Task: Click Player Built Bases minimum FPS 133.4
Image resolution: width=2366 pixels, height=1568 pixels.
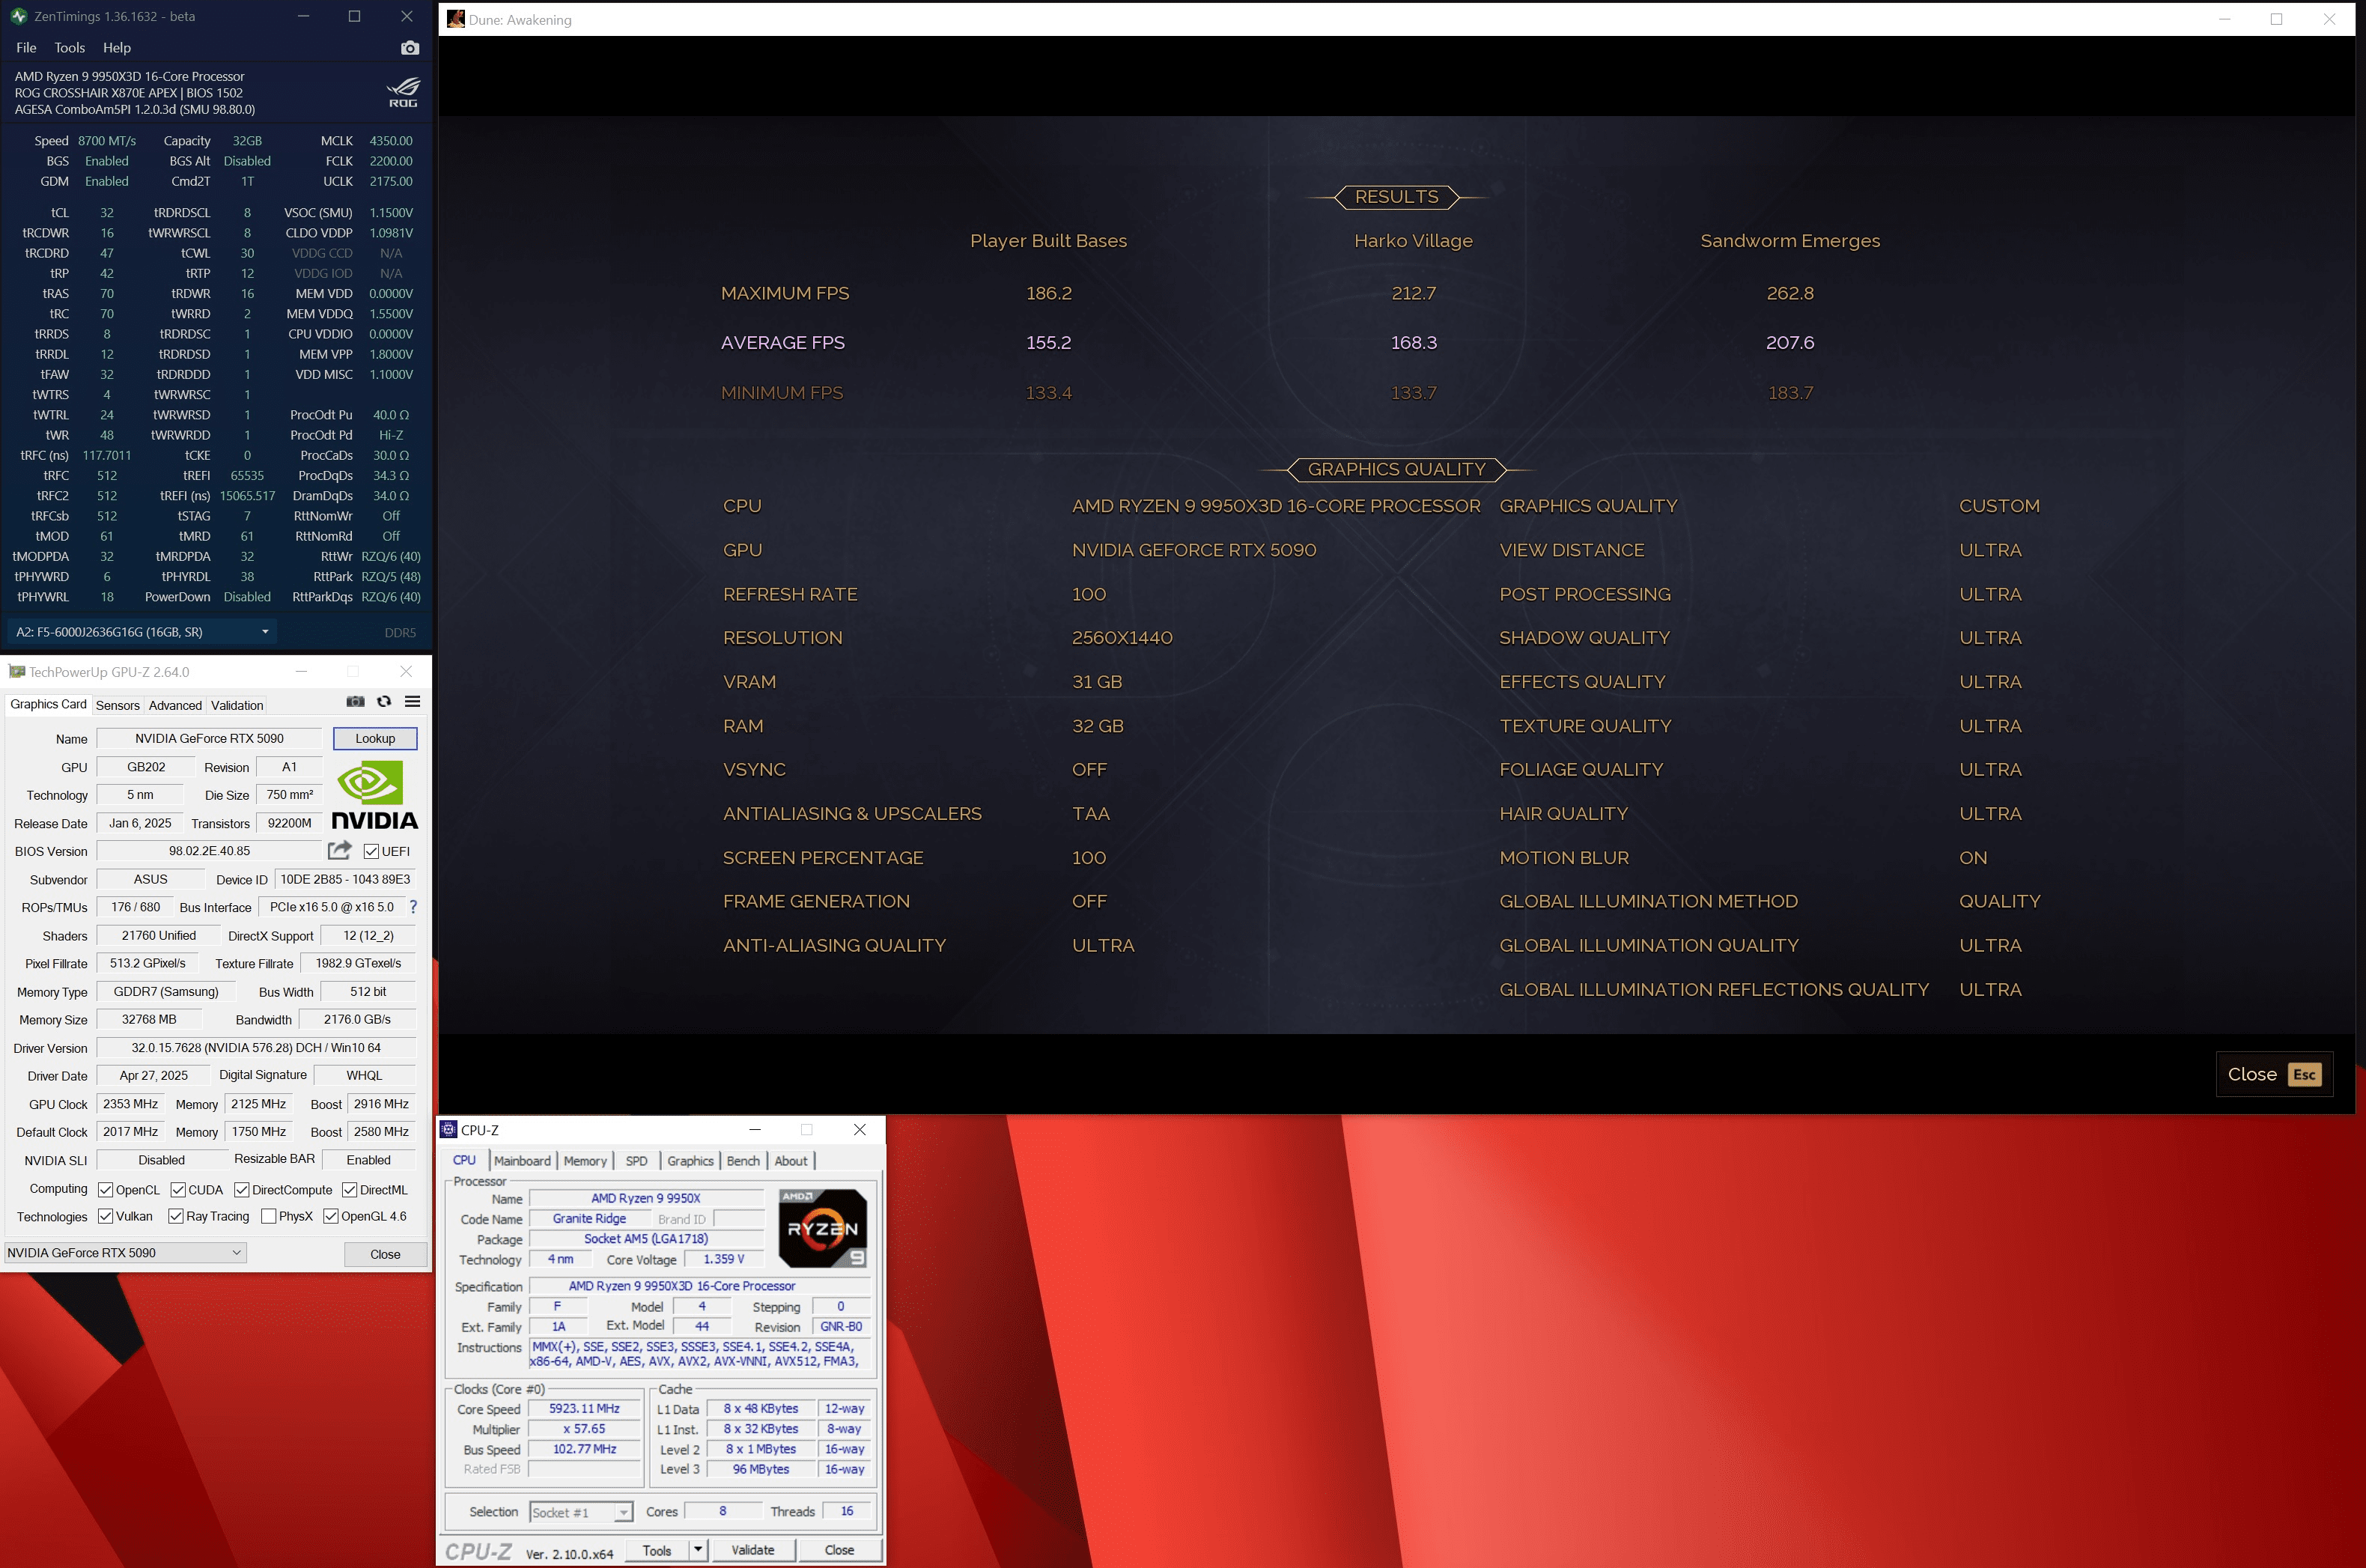Action: (1048, 393)
